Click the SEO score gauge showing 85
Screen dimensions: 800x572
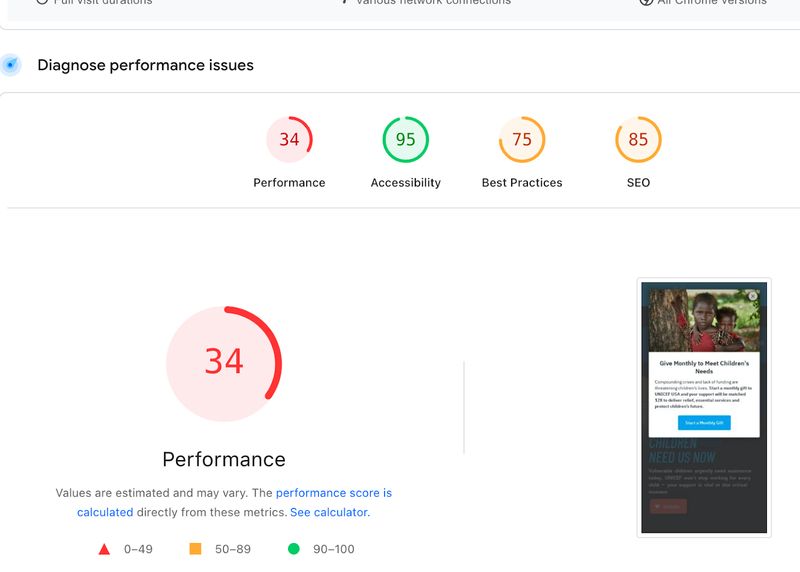[x=638, y=139]
